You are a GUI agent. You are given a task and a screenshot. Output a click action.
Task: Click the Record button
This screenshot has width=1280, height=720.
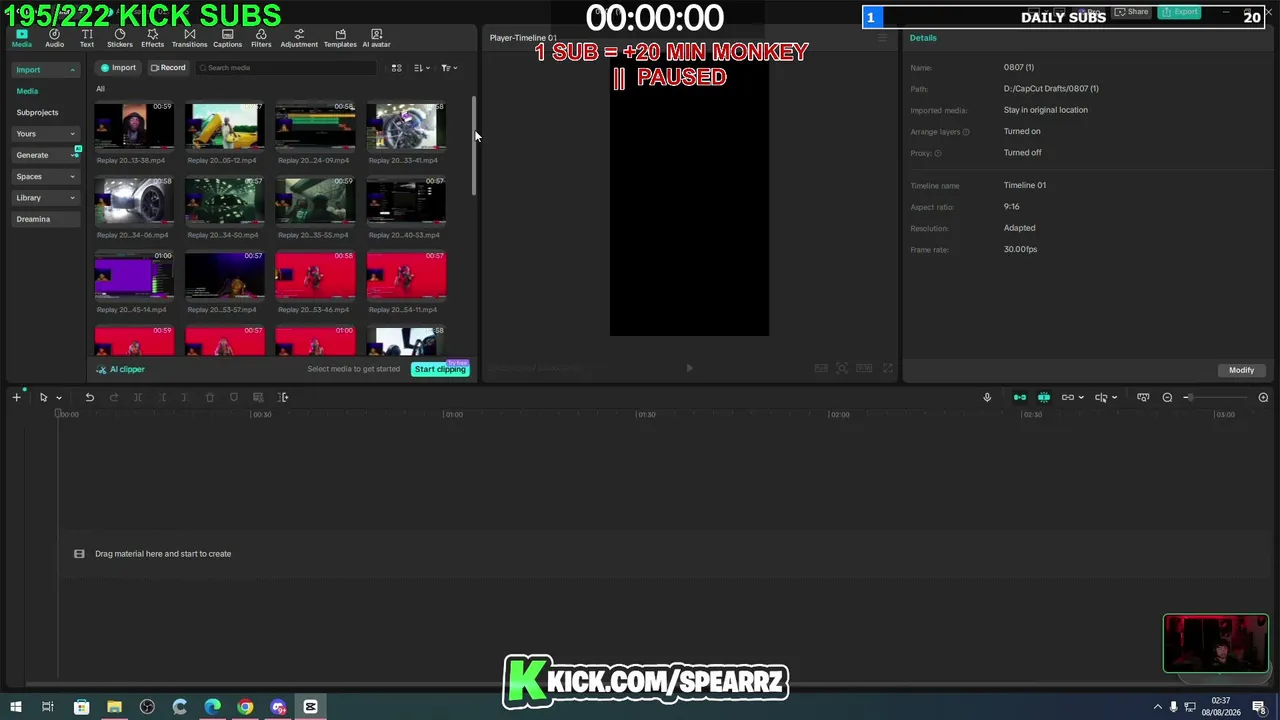(x=168, y=68)
